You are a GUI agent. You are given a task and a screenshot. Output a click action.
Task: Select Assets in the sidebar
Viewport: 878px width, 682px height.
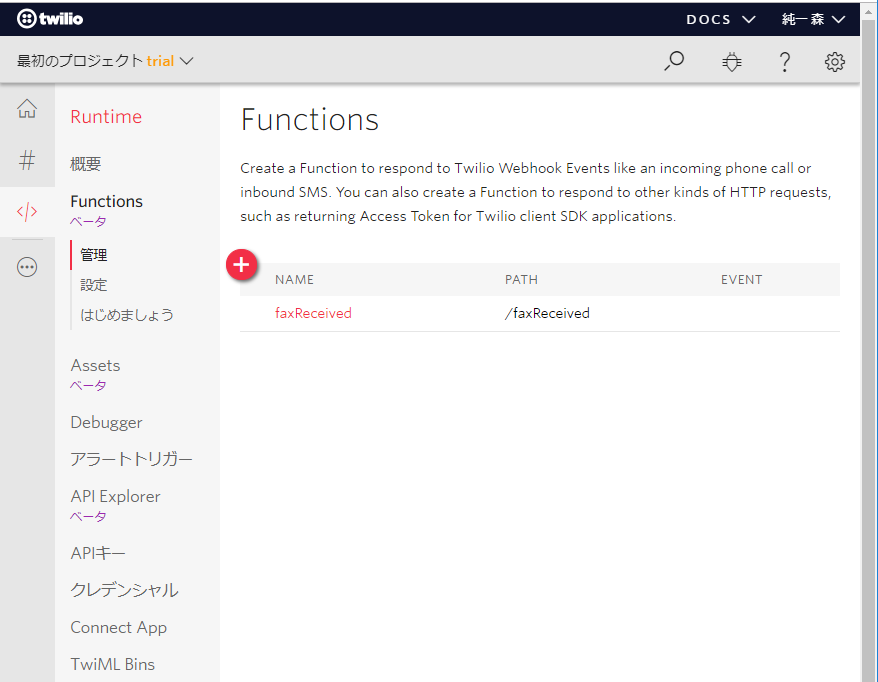point(95,365)
